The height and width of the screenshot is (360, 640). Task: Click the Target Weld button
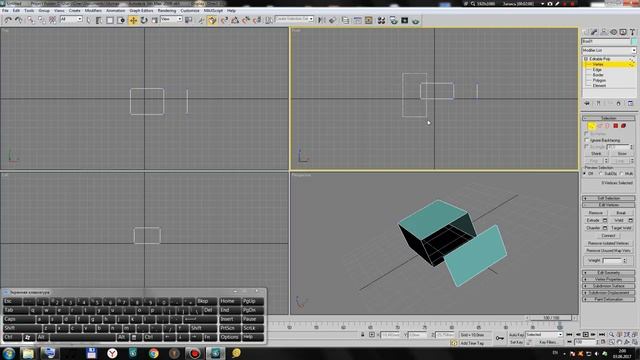pyautogui.click(x=621, y=228)
